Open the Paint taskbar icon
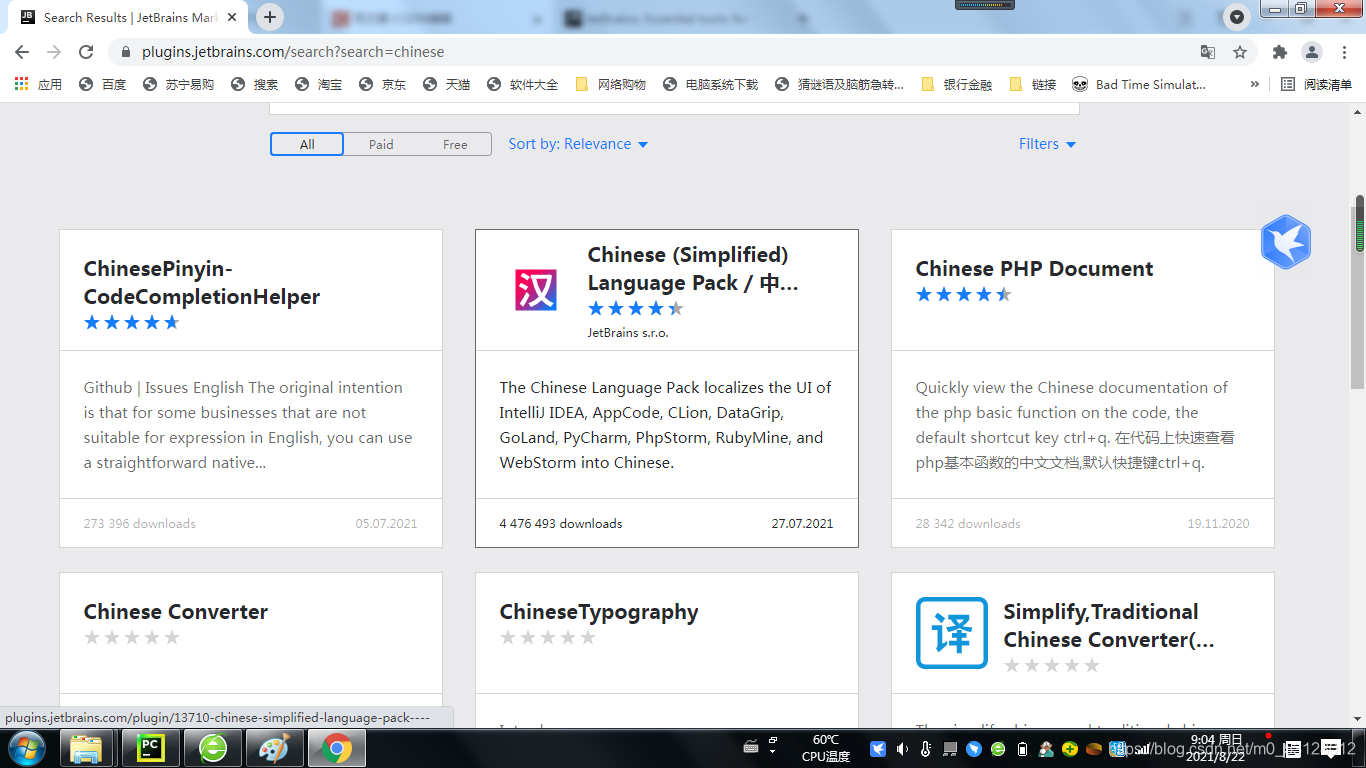This screenshot has height=768, width=1366. pos(274,748)
